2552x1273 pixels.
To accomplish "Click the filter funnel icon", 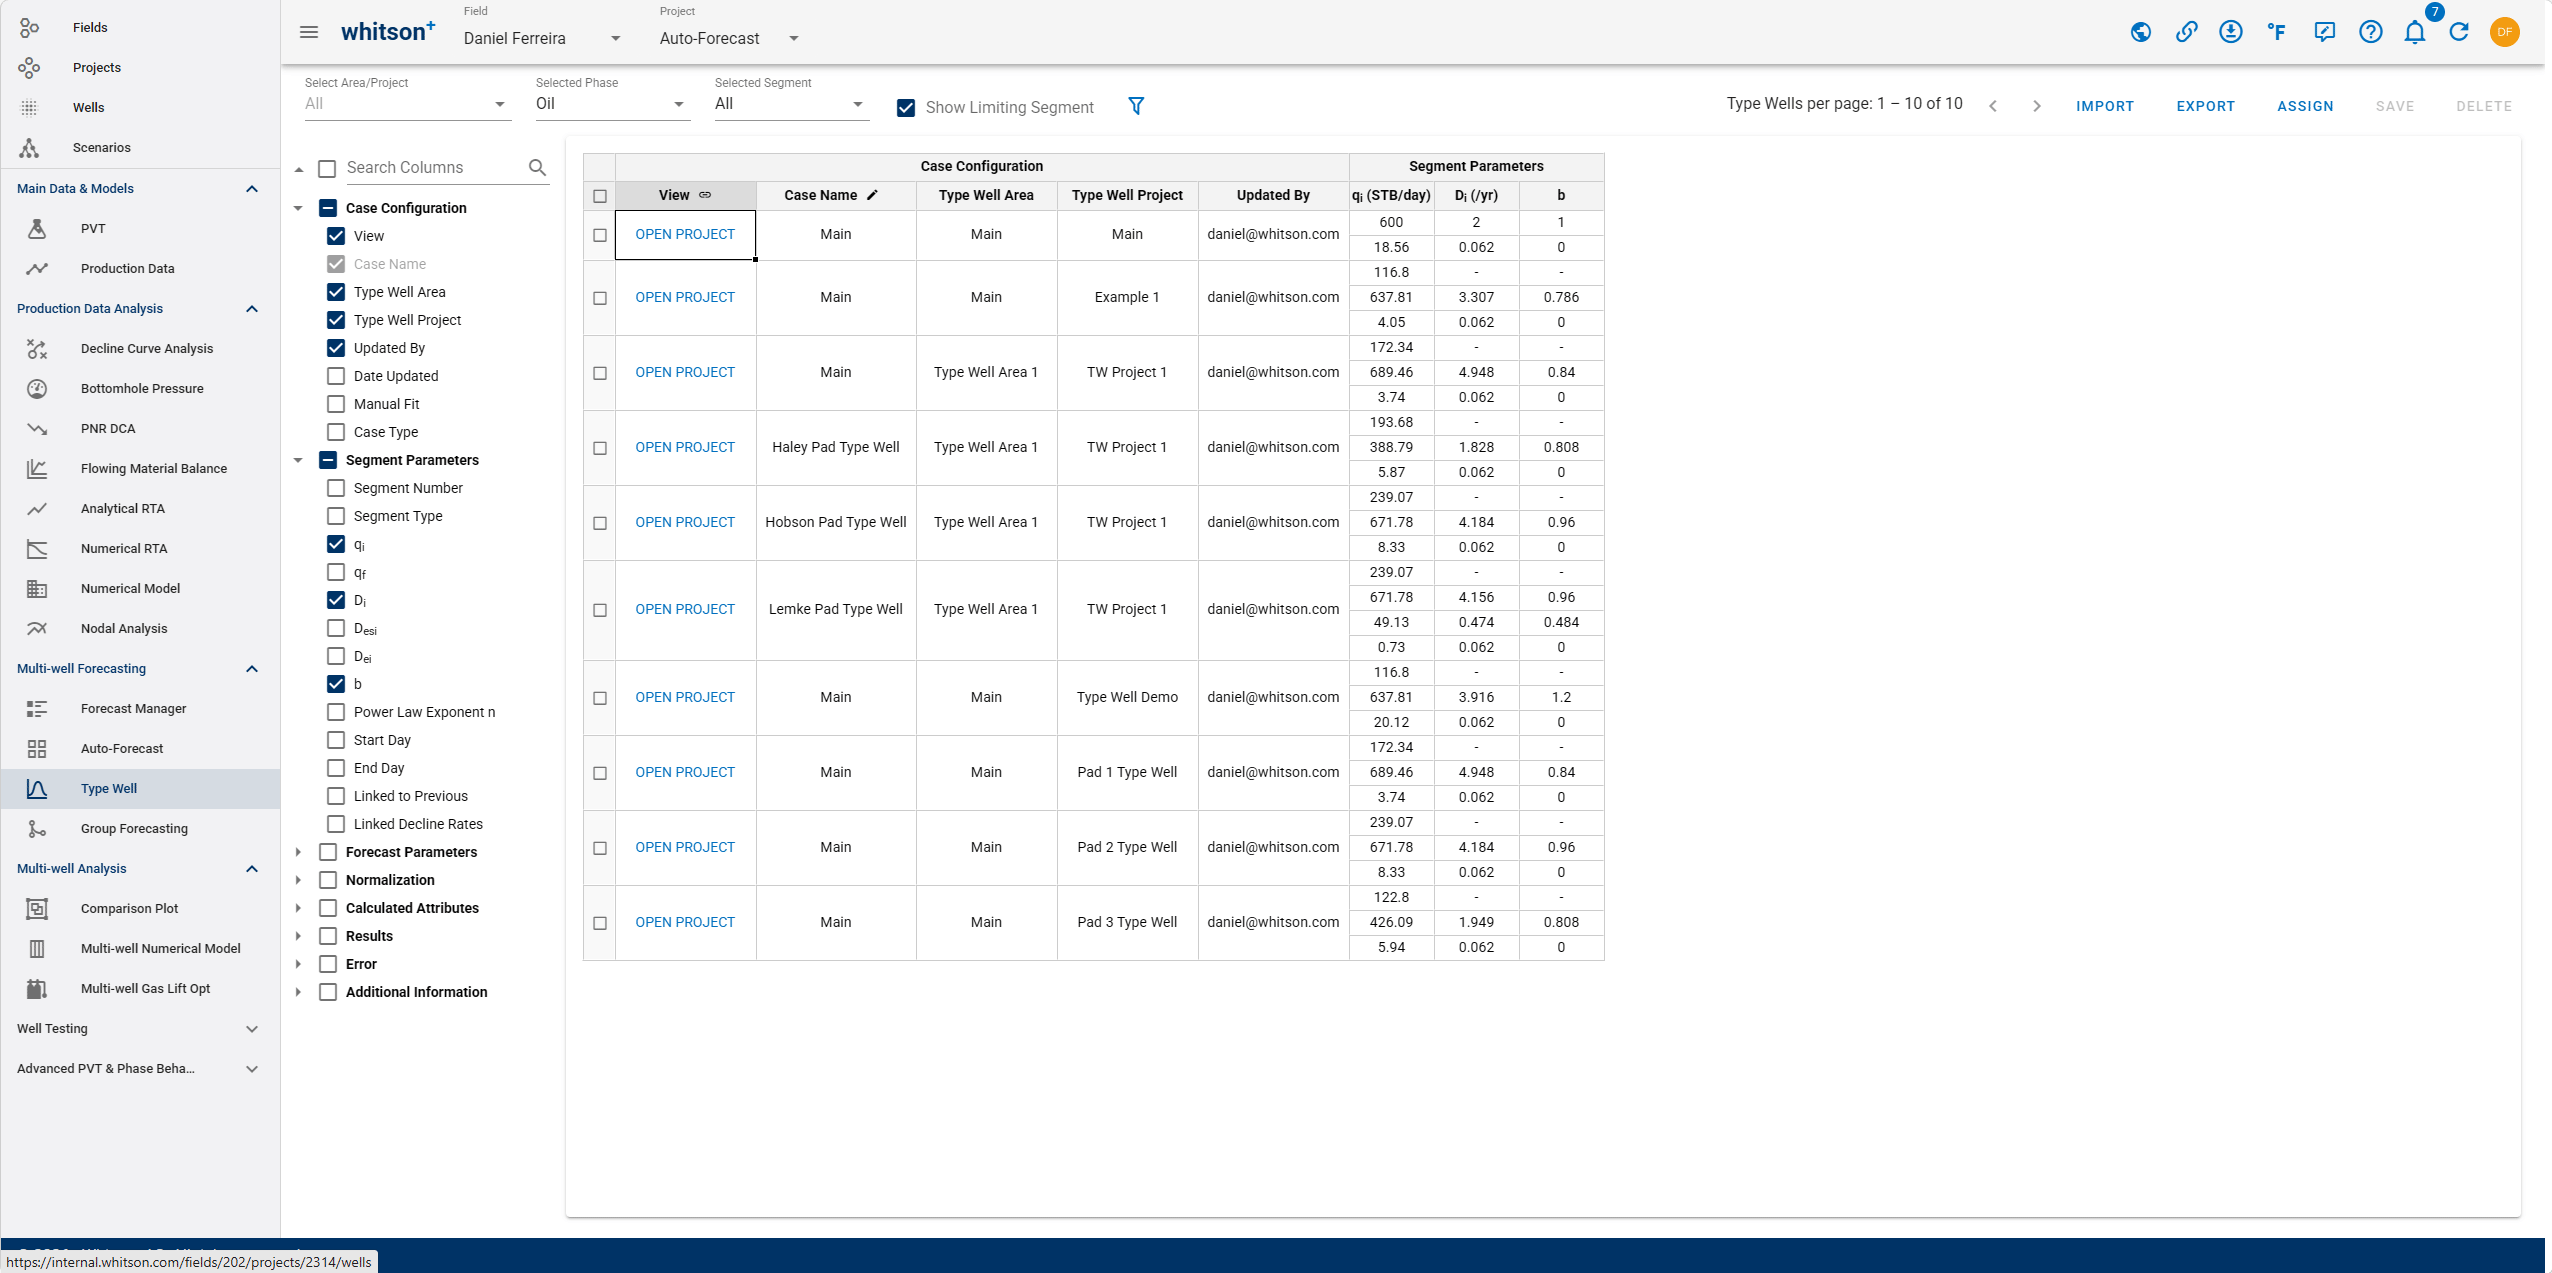I will click(x=1136, y=106).
